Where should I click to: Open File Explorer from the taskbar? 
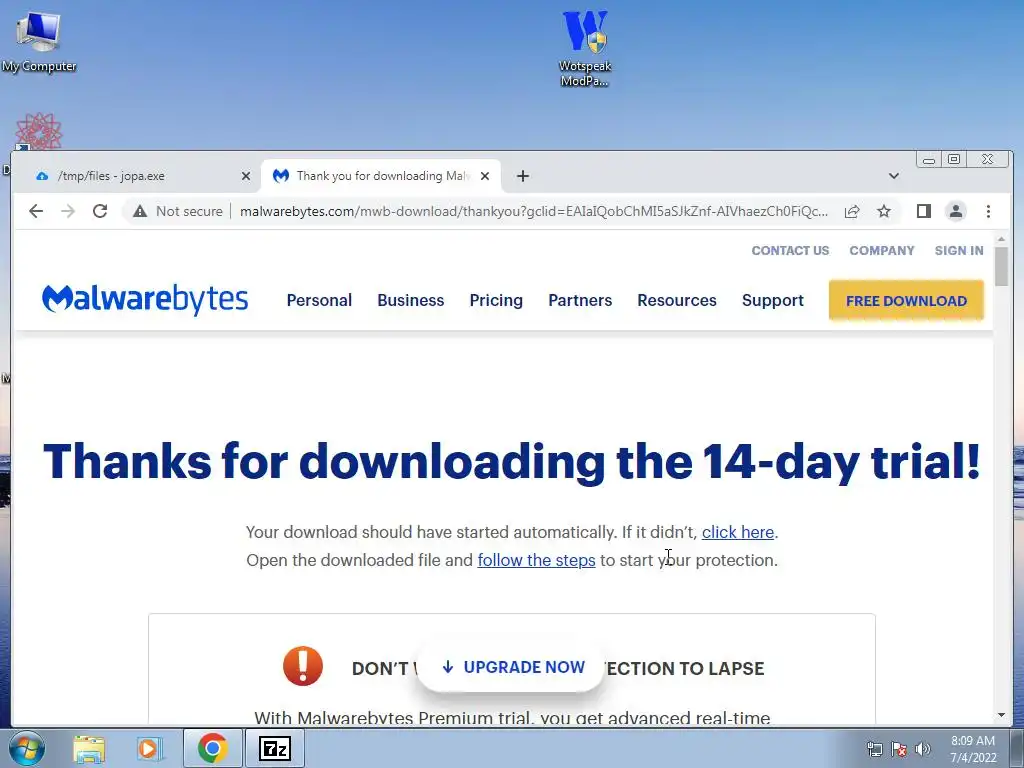(89, 748)
